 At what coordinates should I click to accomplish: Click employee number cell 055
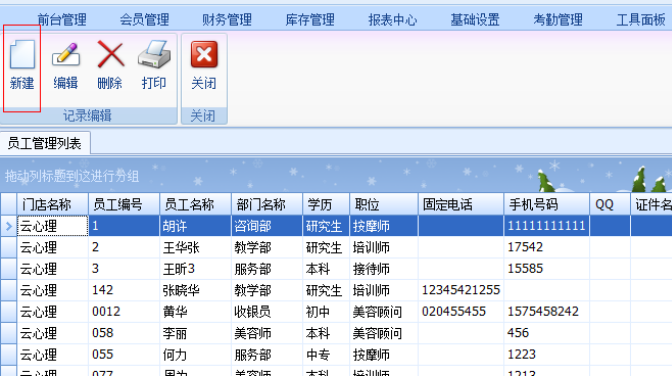[124, 354]
